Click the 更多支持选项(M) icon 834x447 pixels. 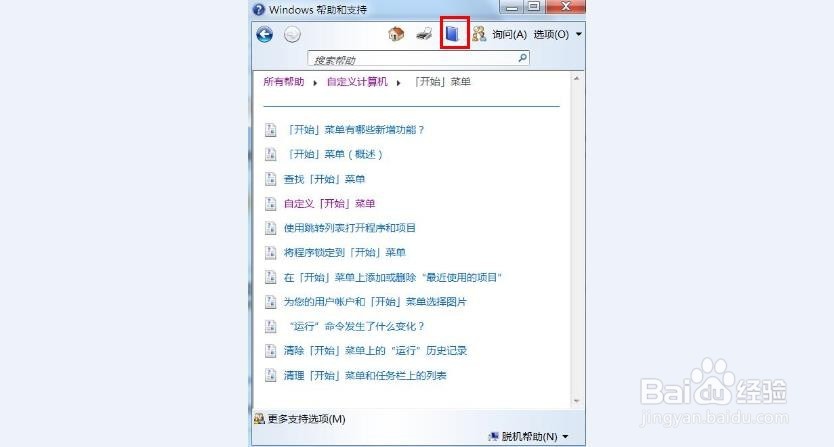259,419
